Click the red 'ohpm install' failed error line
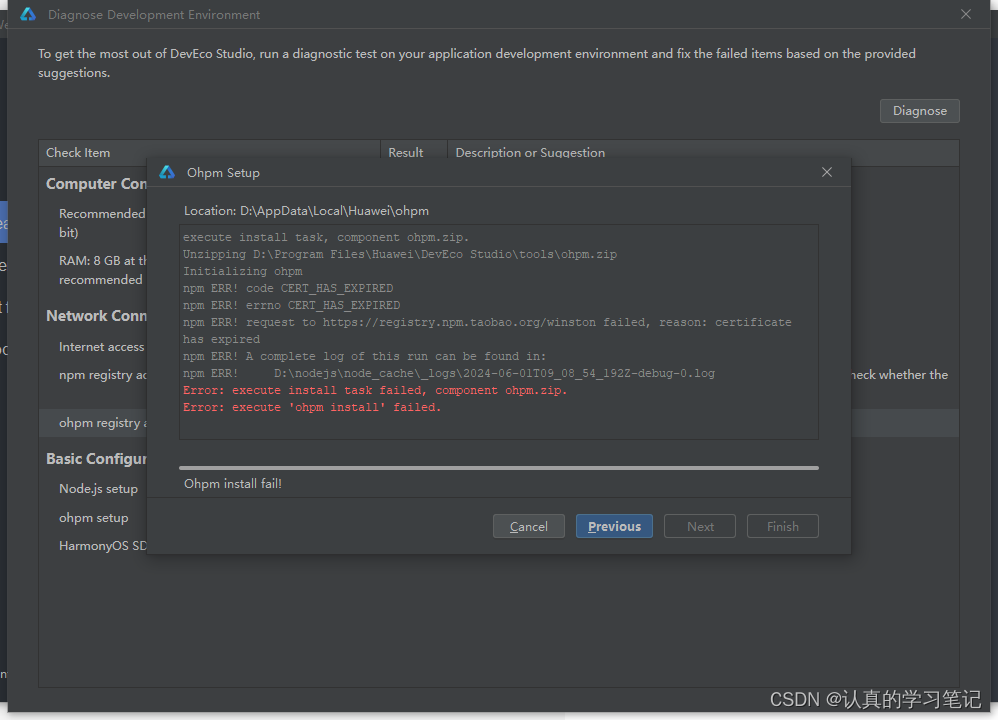 312,407
